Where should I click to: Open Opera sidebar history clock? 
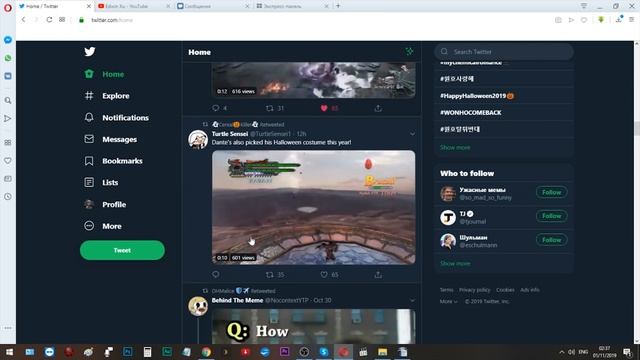click(x=8, y=197)
